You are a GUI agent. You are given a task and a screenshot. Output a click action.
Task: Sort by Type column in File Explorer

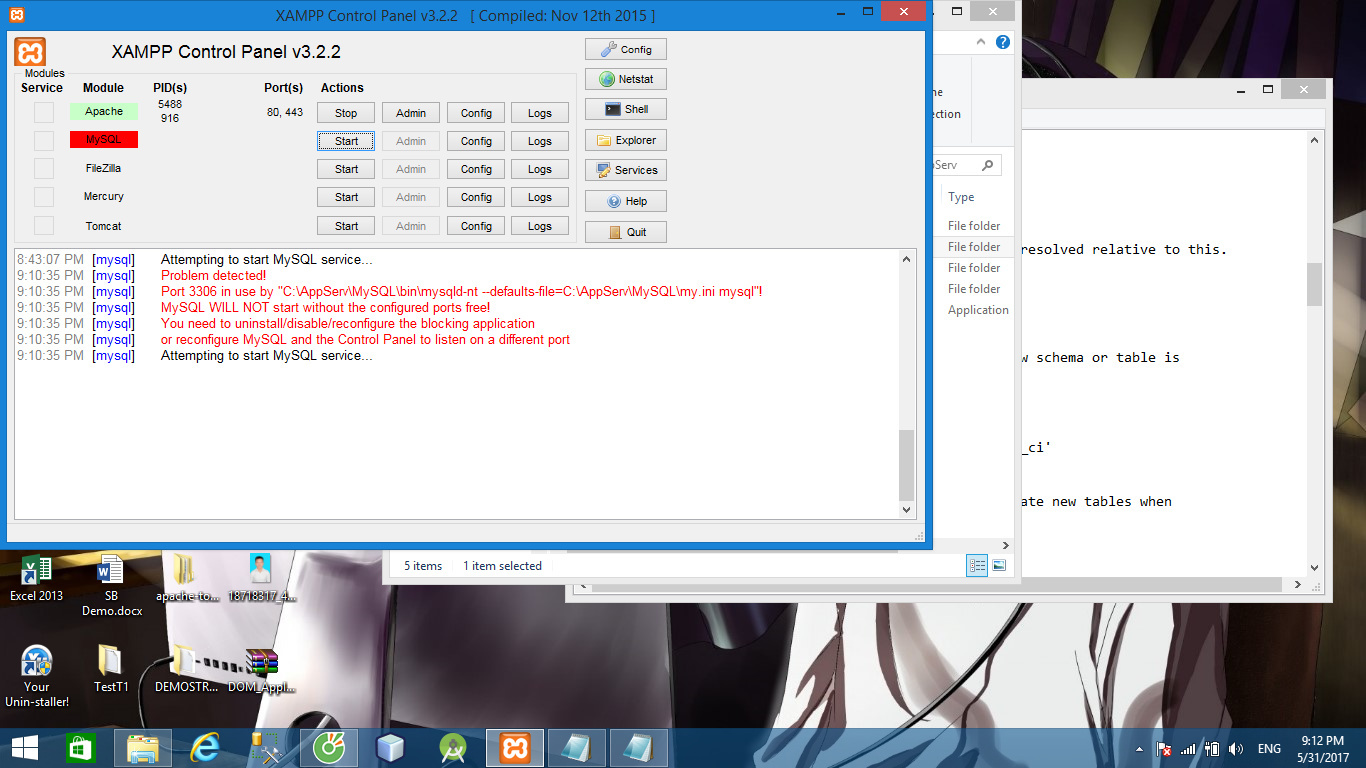click(x=961, y=197)
